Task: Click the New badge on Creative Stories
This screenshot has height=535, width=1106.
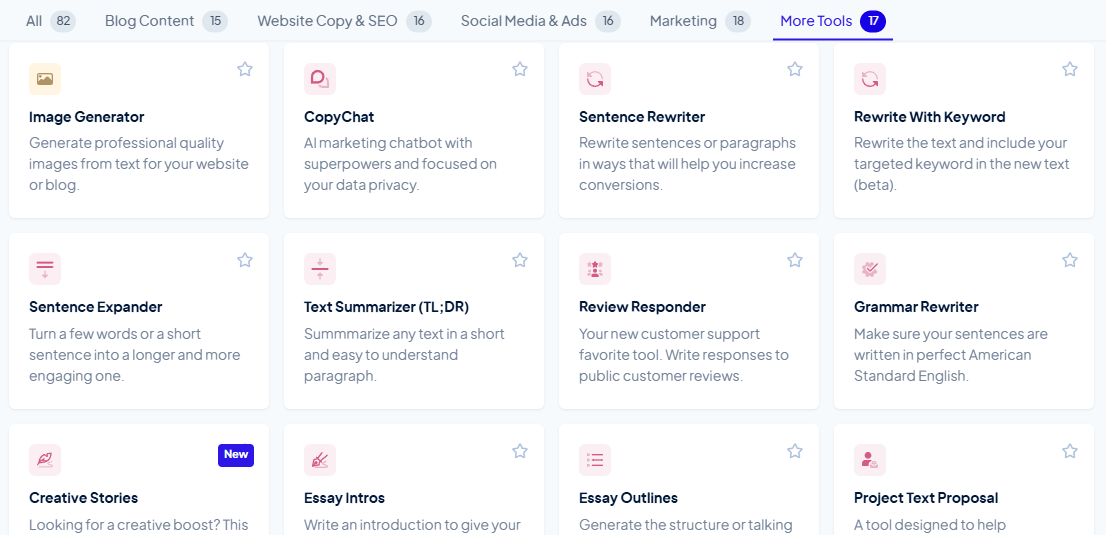Action: tap(236, 455)
